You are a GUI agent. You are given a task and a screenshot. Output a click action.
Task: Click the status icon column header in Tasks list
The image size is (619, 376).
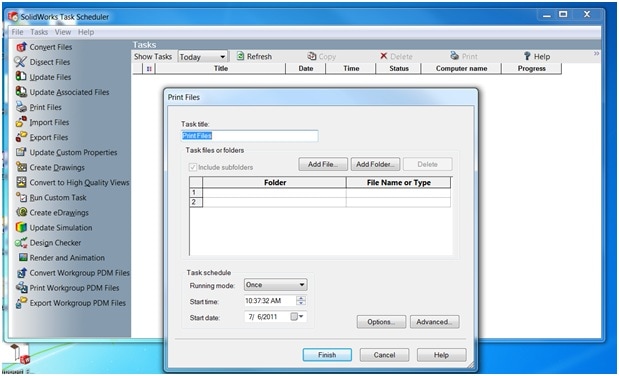pyautogui.click(x=149, y=68)
